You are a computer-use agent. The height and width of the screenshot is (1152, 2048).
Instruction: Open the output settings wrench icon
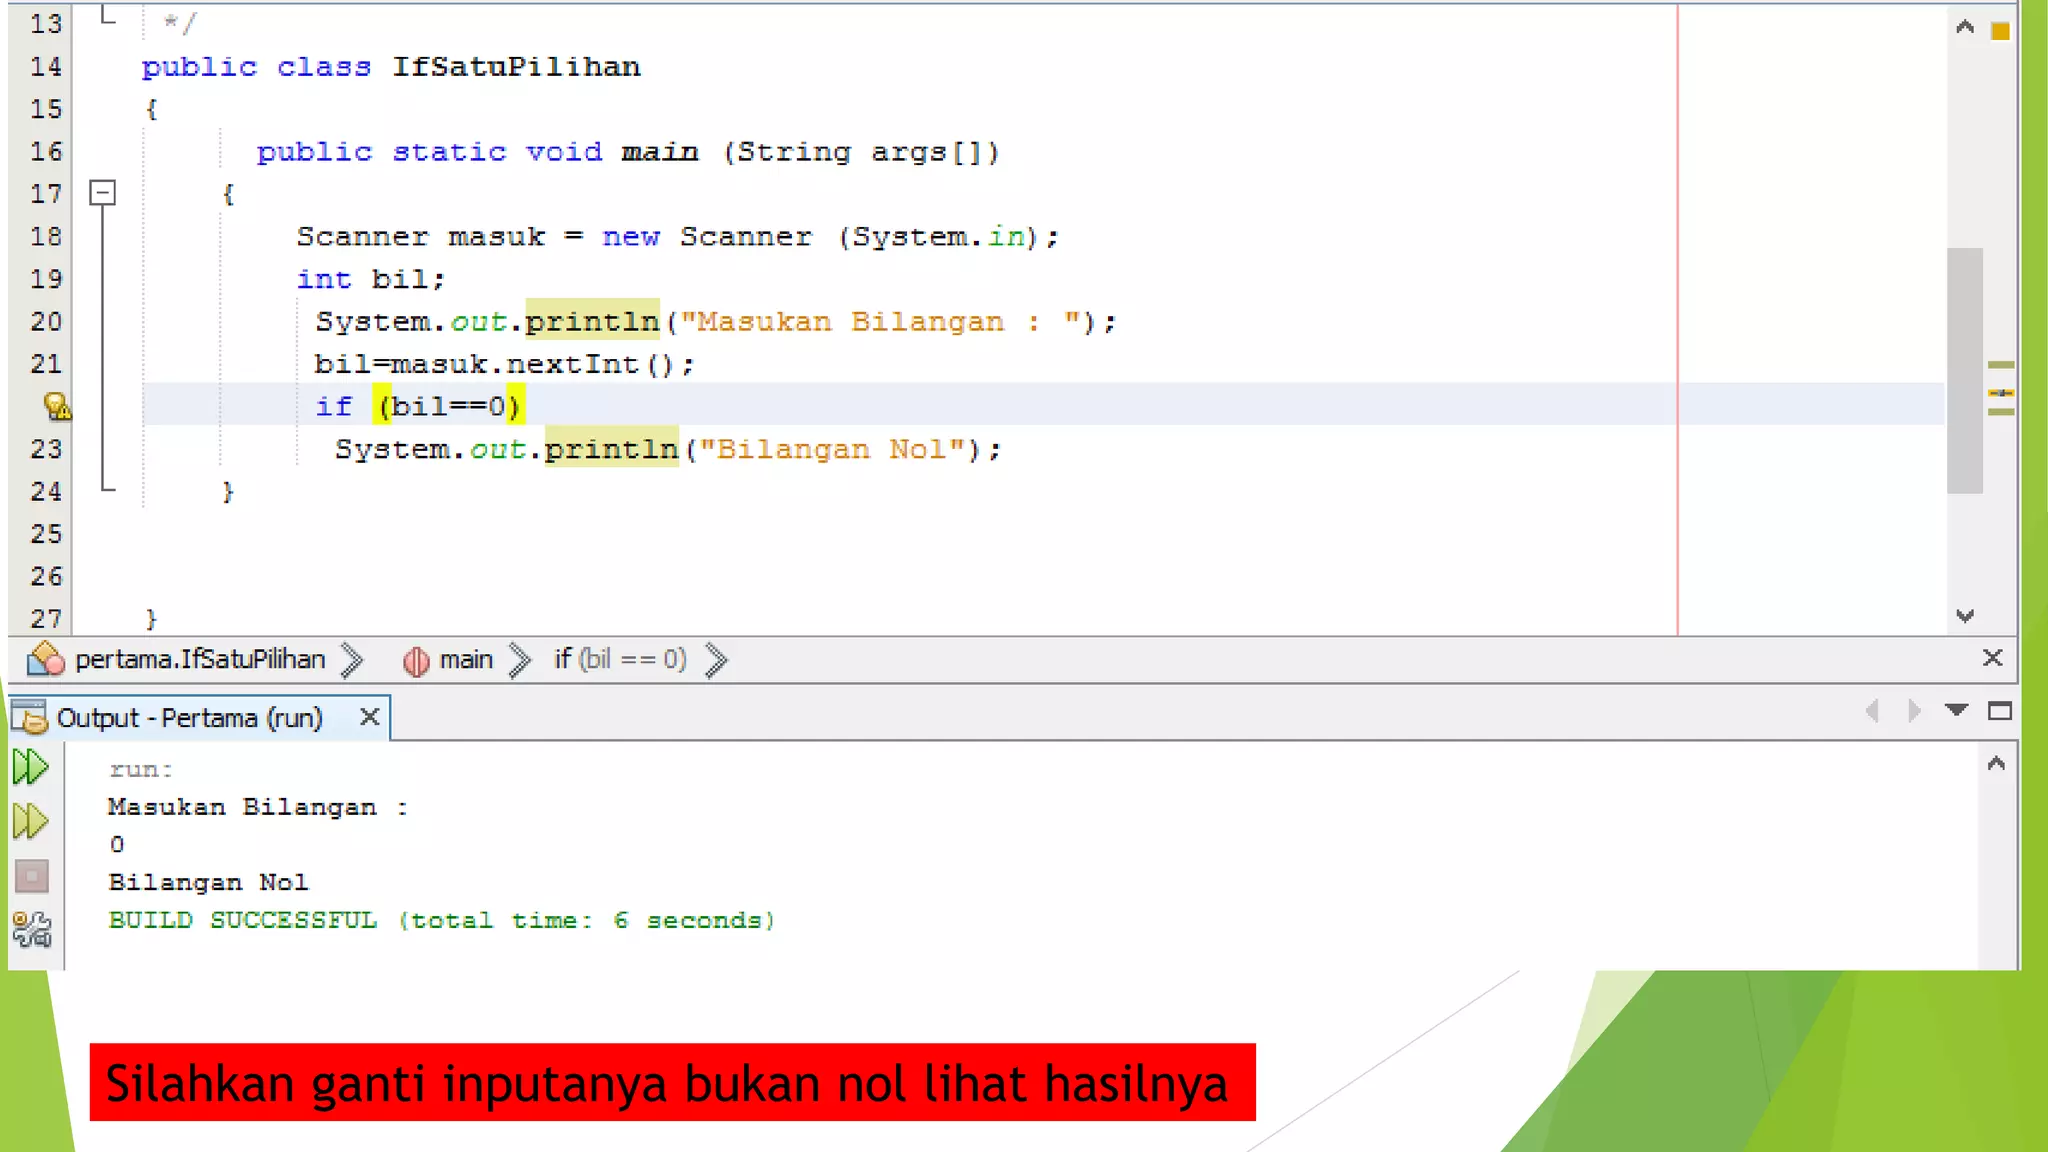(32, 930)
